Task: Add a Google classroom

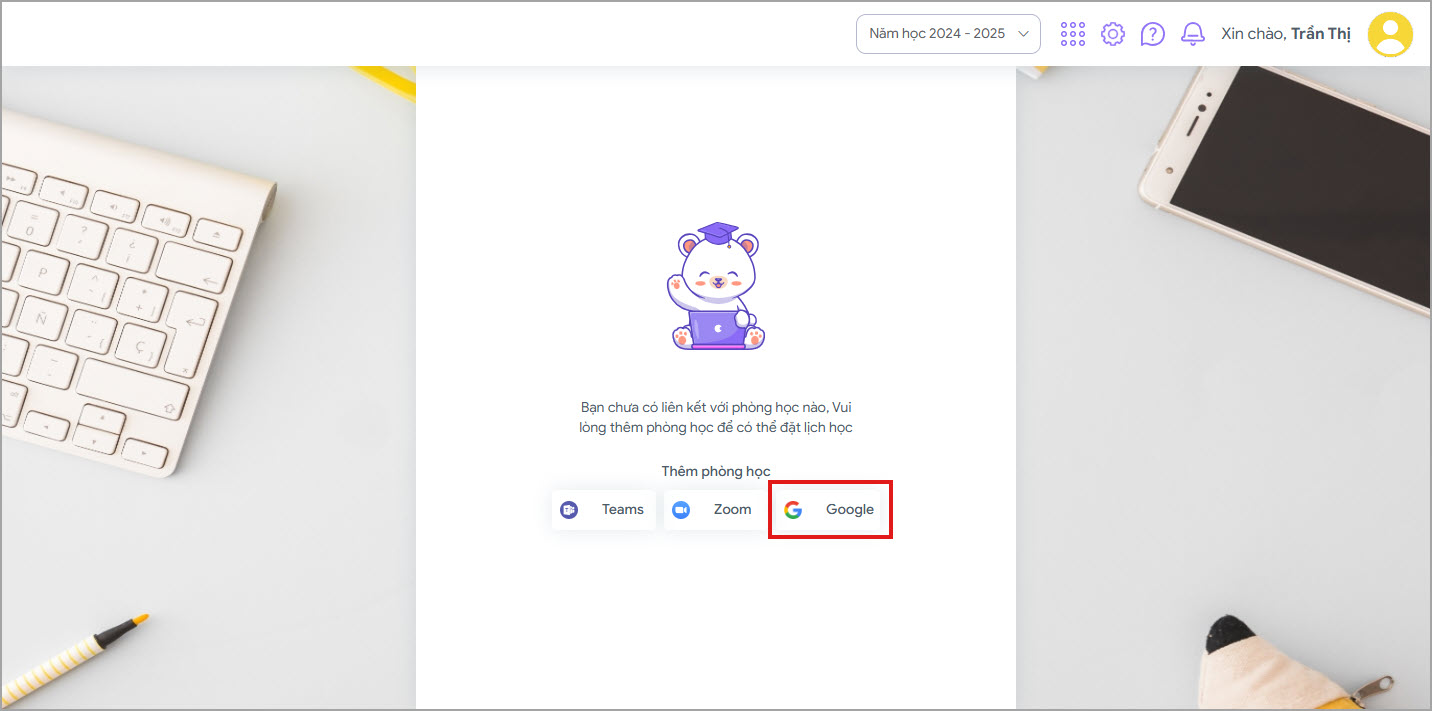Action: (x=830, y=510)
